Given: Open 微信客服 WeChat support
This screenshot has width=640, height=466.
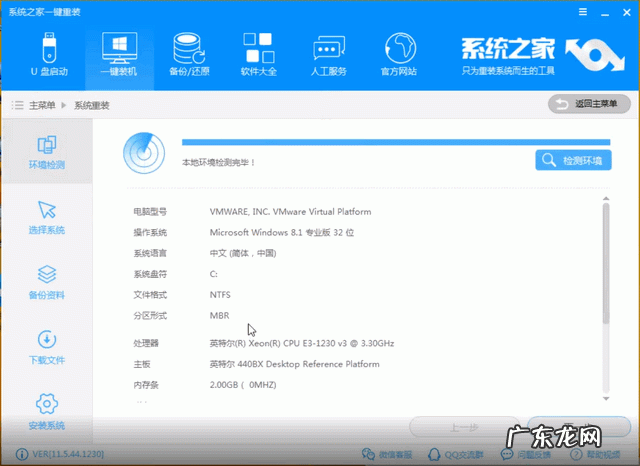Looking at the screenshot, I should [x=387, y=454].
